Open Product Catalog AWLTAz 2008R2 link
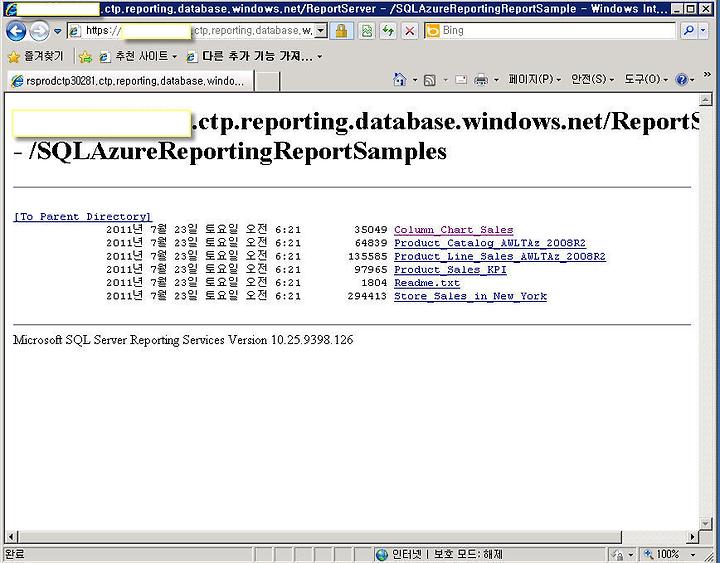 click(x=490, y=243)
